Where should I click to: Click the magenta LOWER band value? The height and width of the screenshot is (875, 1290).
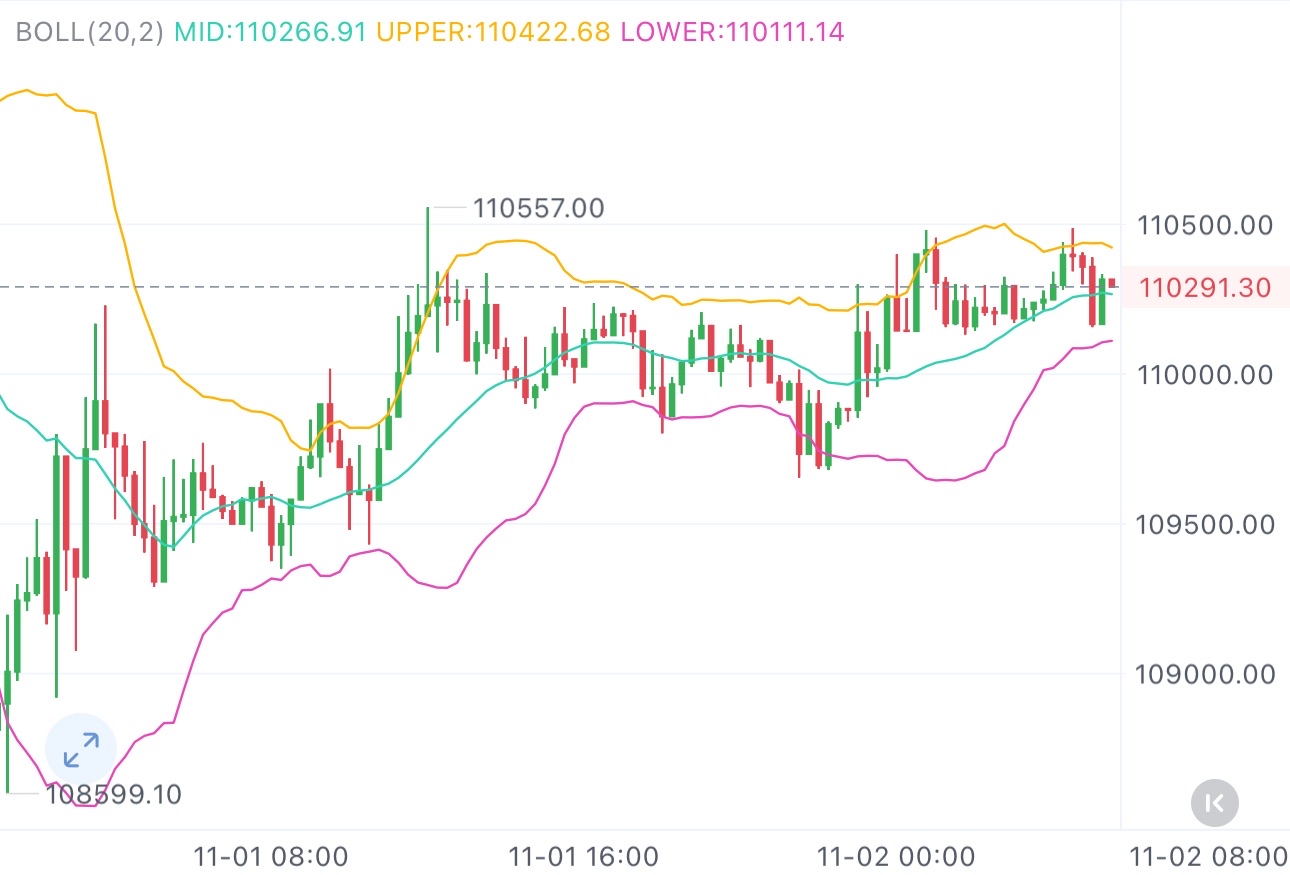click(x=732, y=32)
